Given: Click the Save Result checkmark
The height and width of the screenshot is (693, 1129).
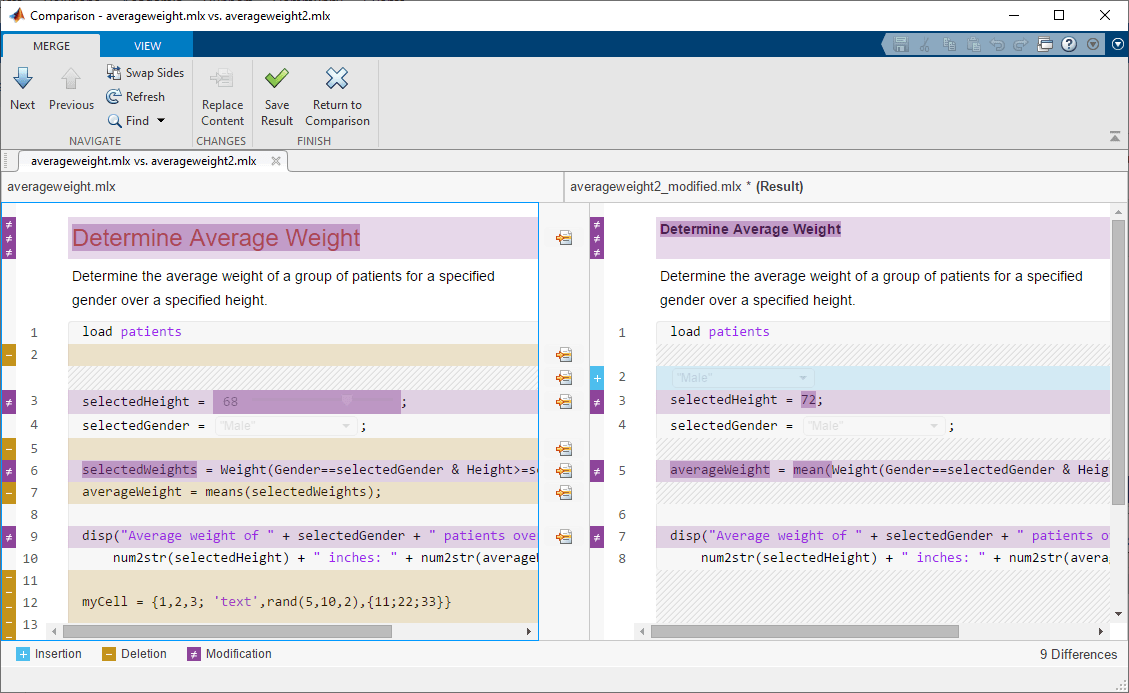Looking at the screenshot, I should coord(277,79).
